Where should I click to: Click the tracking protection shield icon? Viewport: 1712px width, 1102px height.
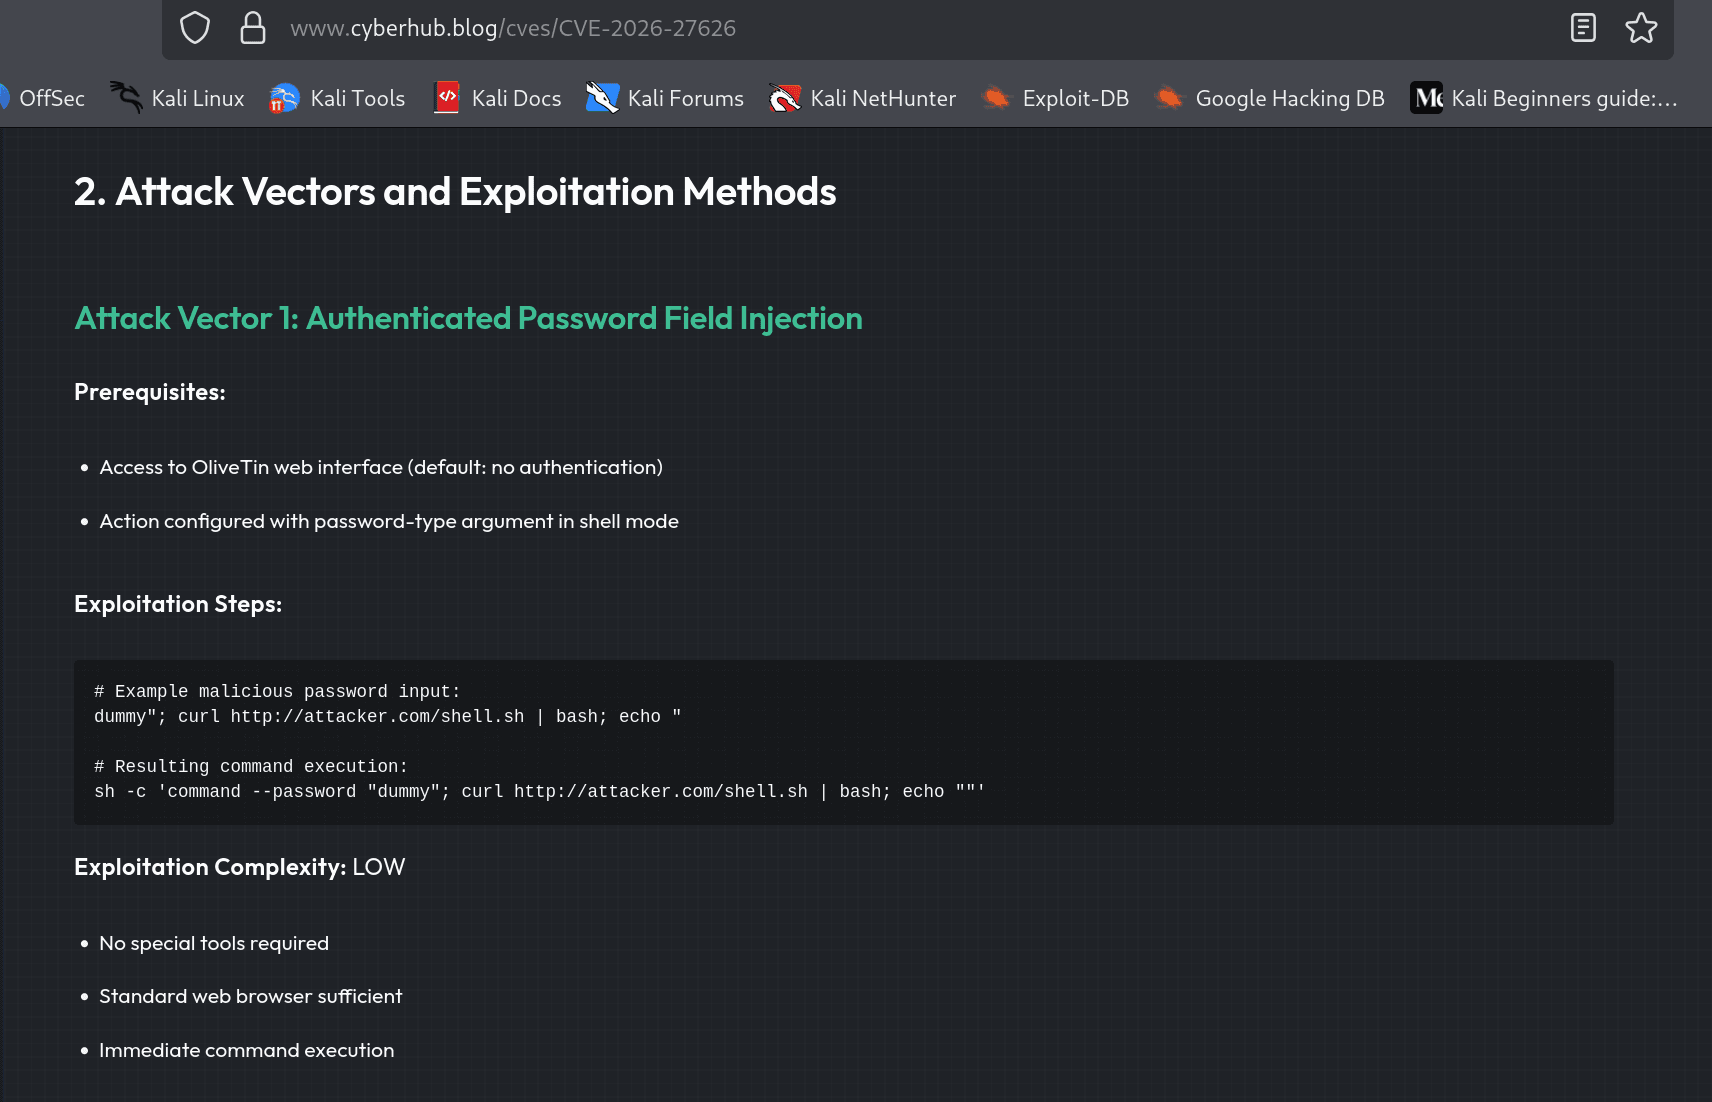pyautogui.click(x=195, y=28)
